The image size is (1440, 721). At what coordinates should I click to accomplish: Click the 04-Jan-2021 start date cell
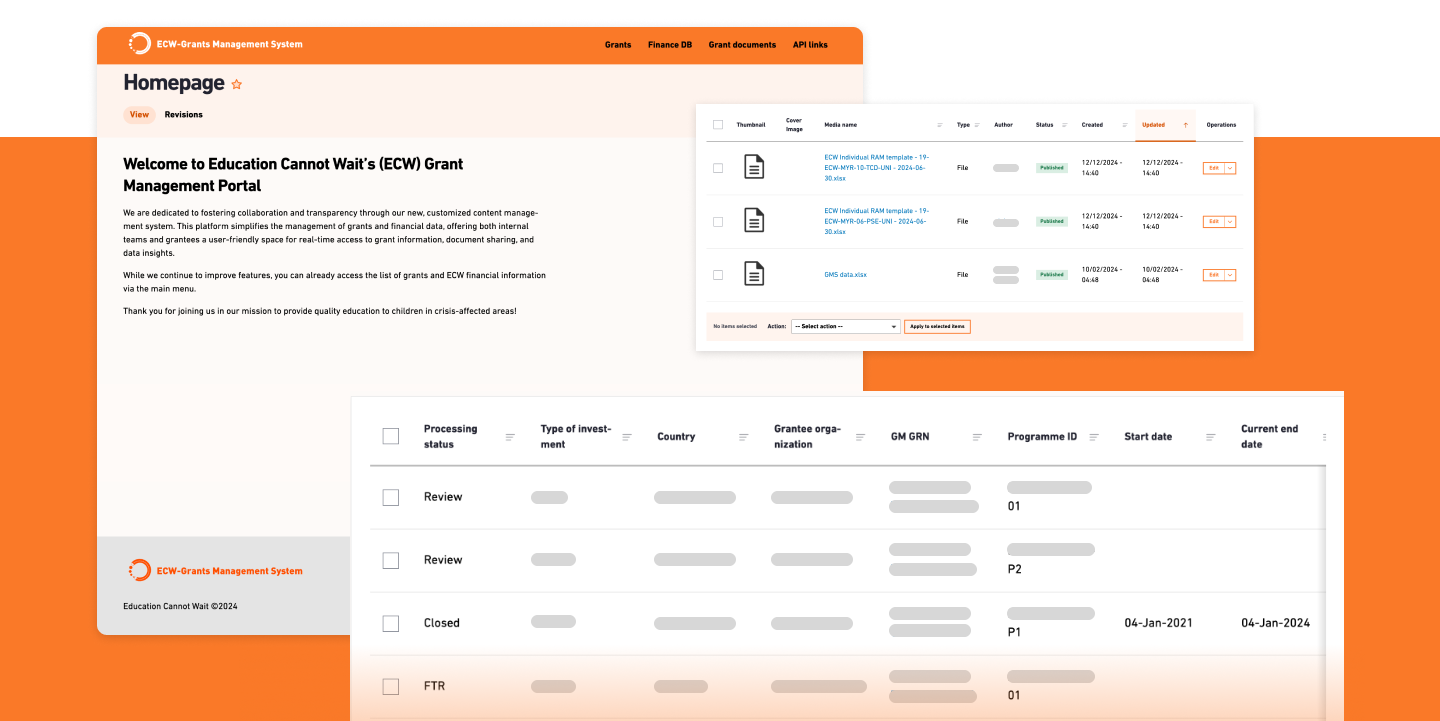pyautogui.click(x=1158, y=623)
